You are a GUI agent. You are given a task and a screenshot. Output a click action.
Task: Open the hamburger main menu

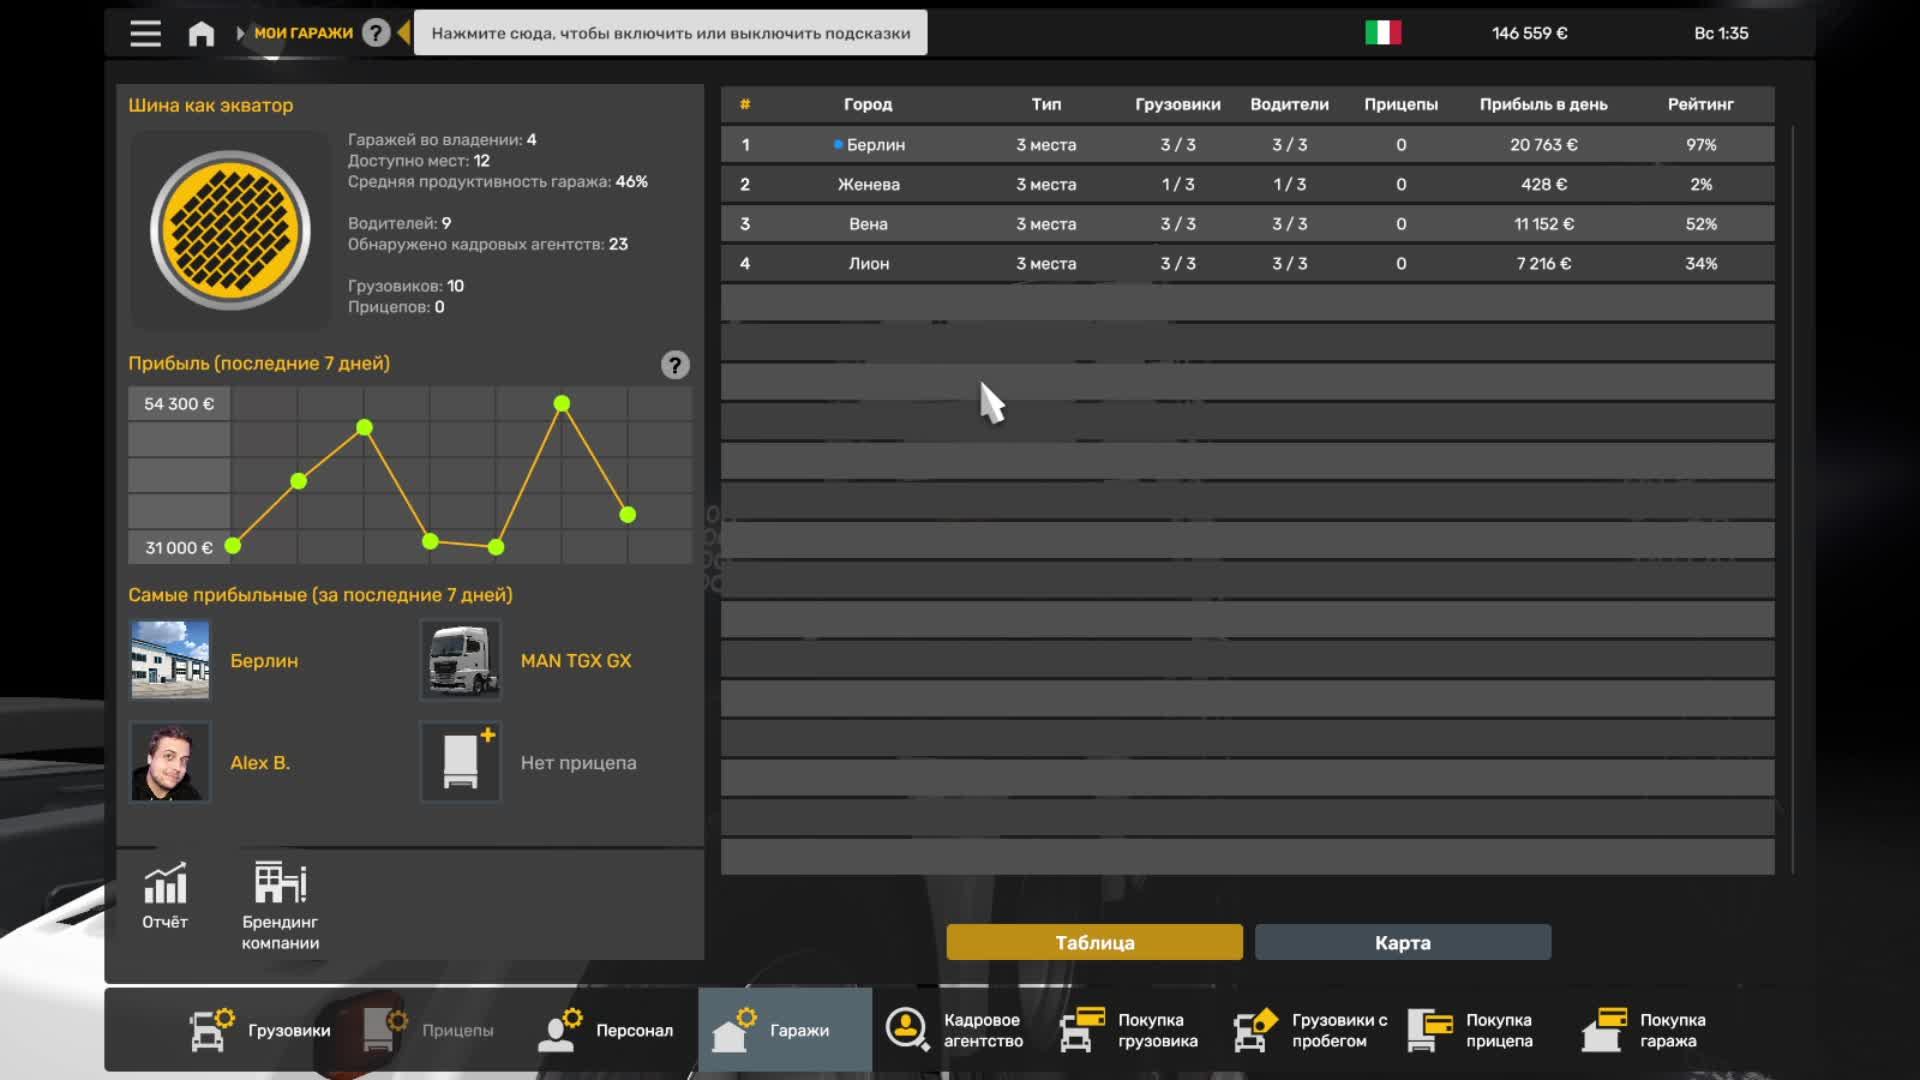pyautogui.click(x=145, y=33)
